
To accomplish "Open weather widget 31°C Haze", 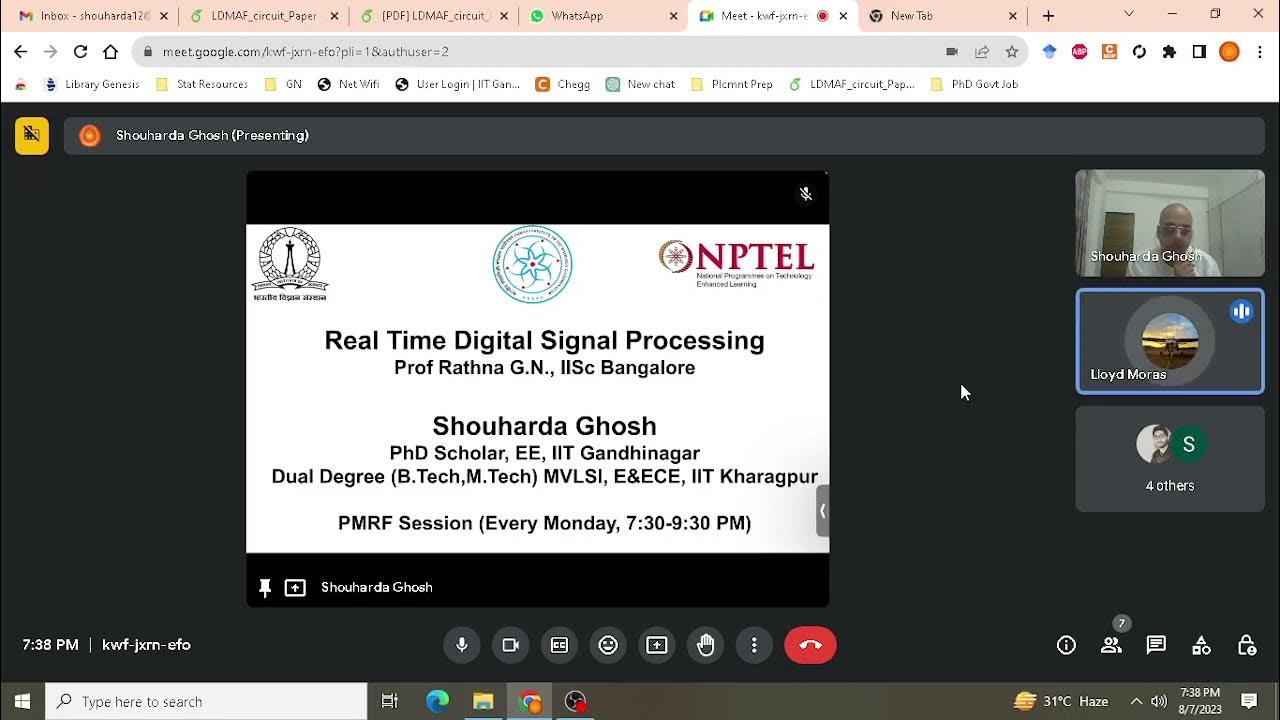I will click(1059, 701).
